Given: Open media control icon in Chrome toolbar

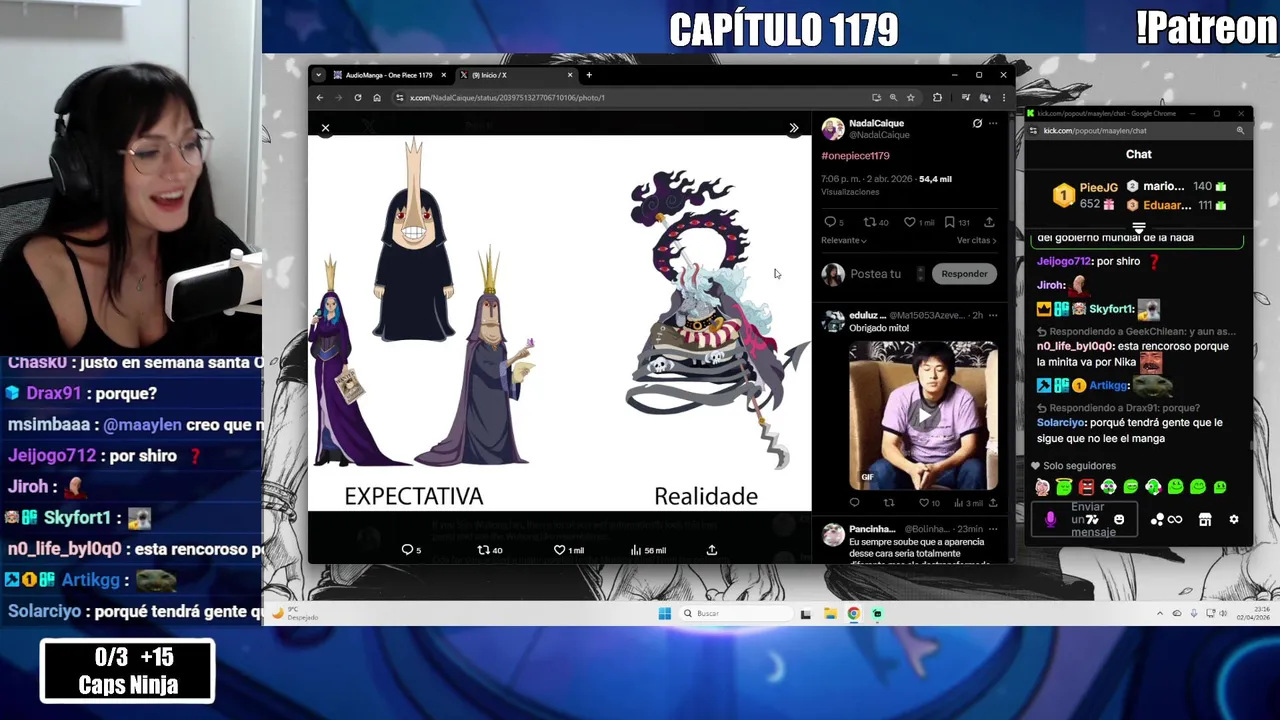Looking at the screenshot, I should (x=965, y=98).
